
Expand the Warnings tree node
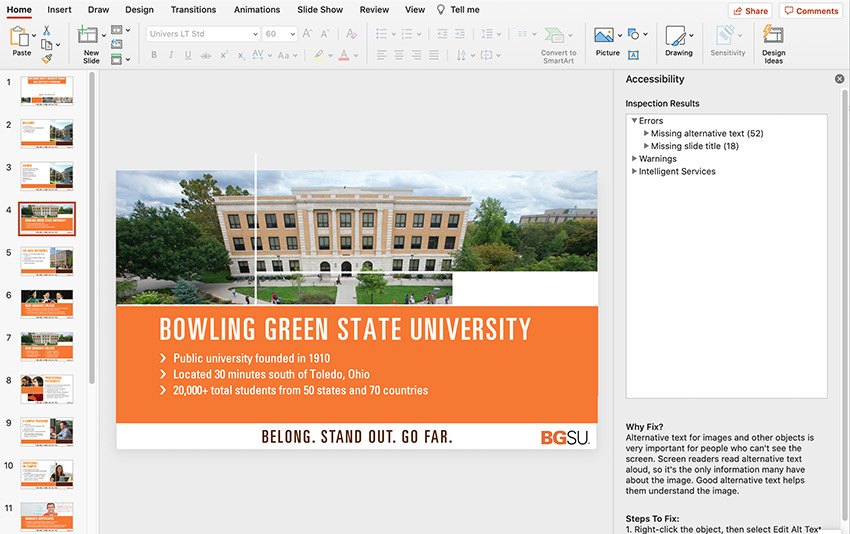click(x=634, y=159)
